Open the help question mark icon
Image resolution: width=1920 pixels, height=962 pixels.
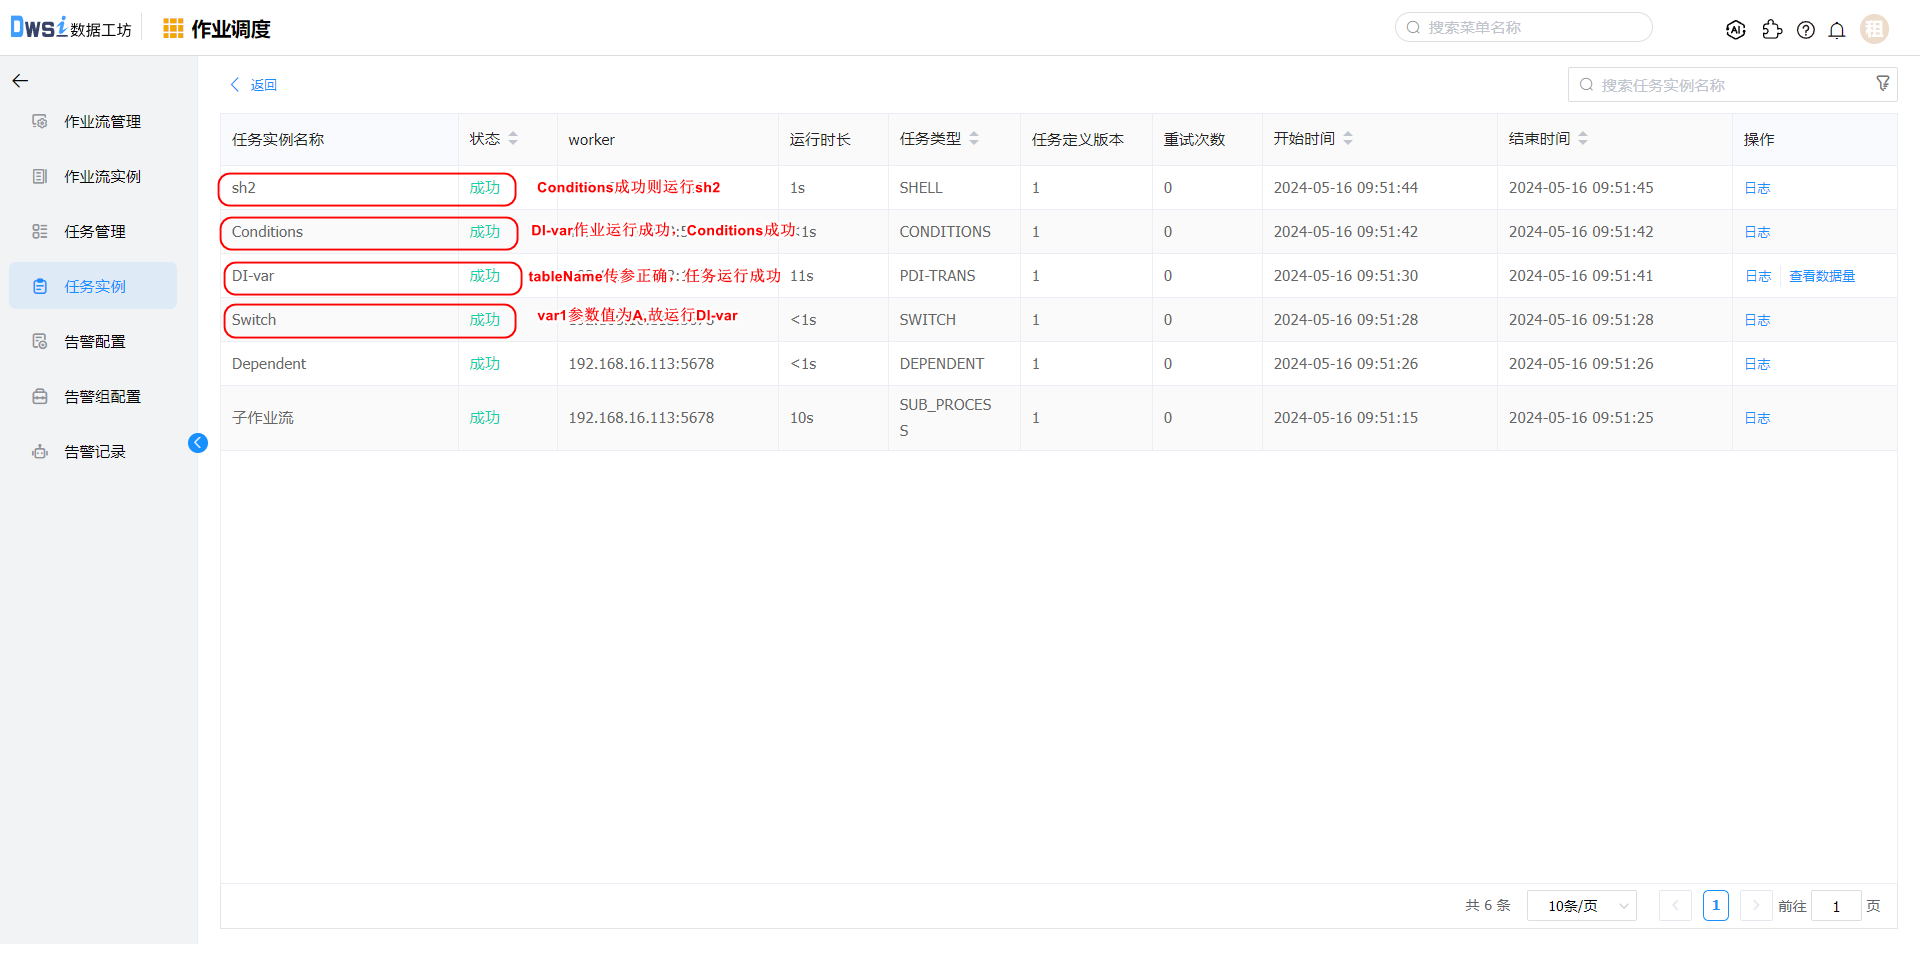pyautogui.click(x=1805, y=30)
